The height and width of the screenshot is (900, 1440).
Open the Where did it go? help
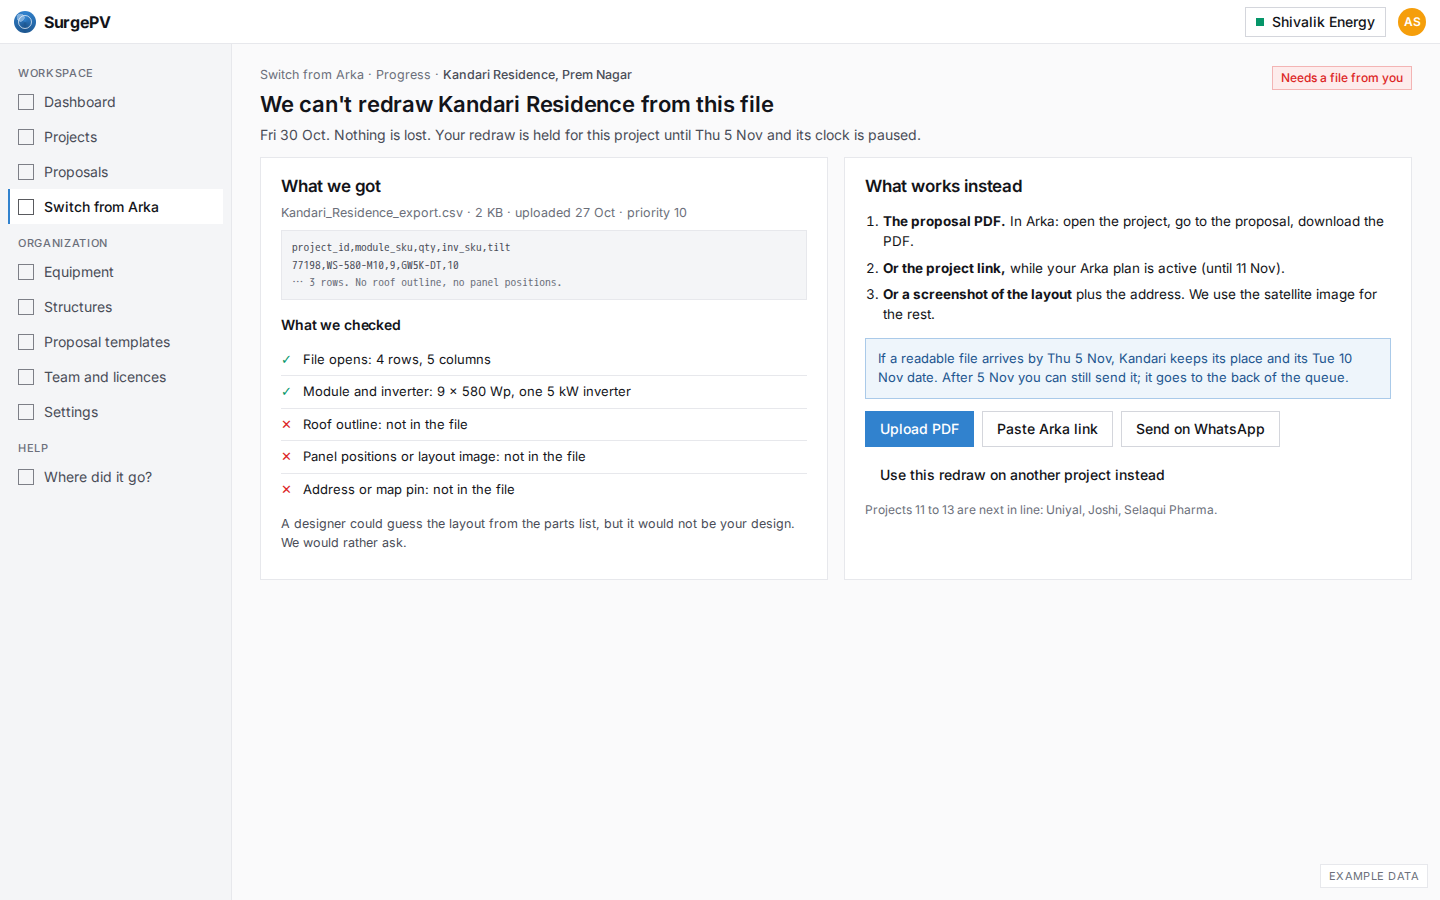click(115, 477)
